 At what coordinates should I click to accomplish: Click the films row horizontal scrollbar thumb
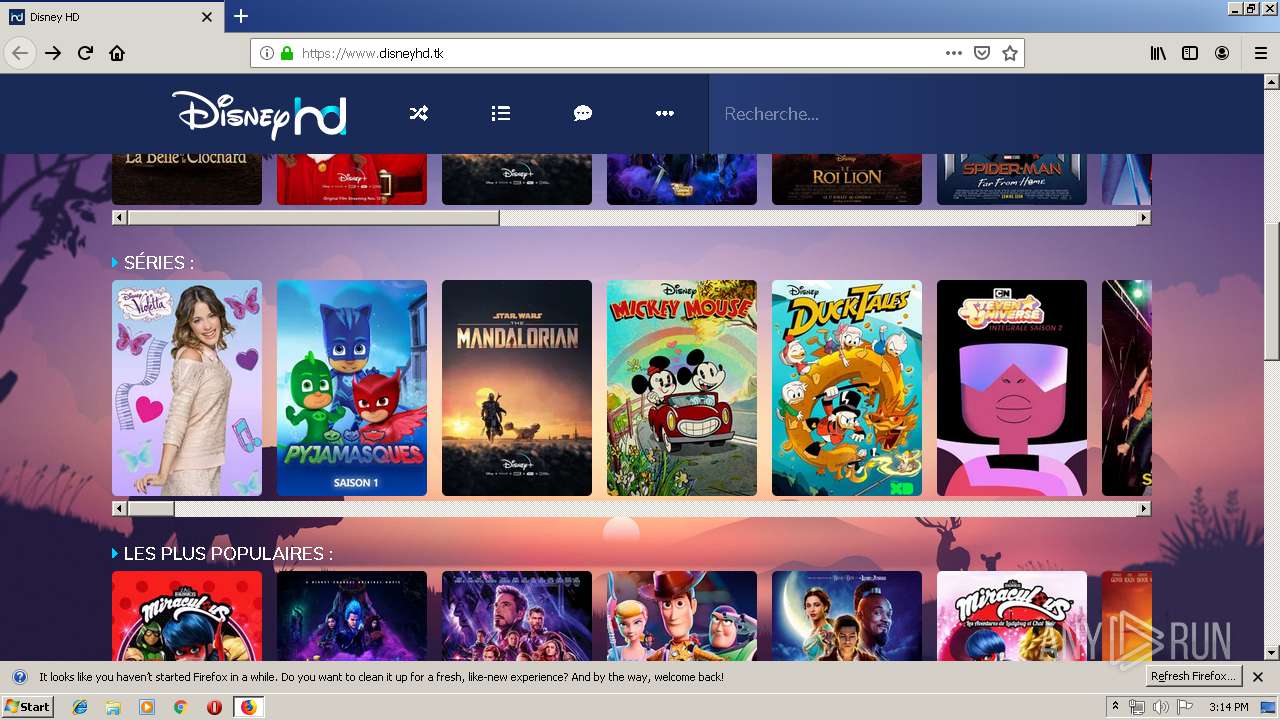coord(313,218)
